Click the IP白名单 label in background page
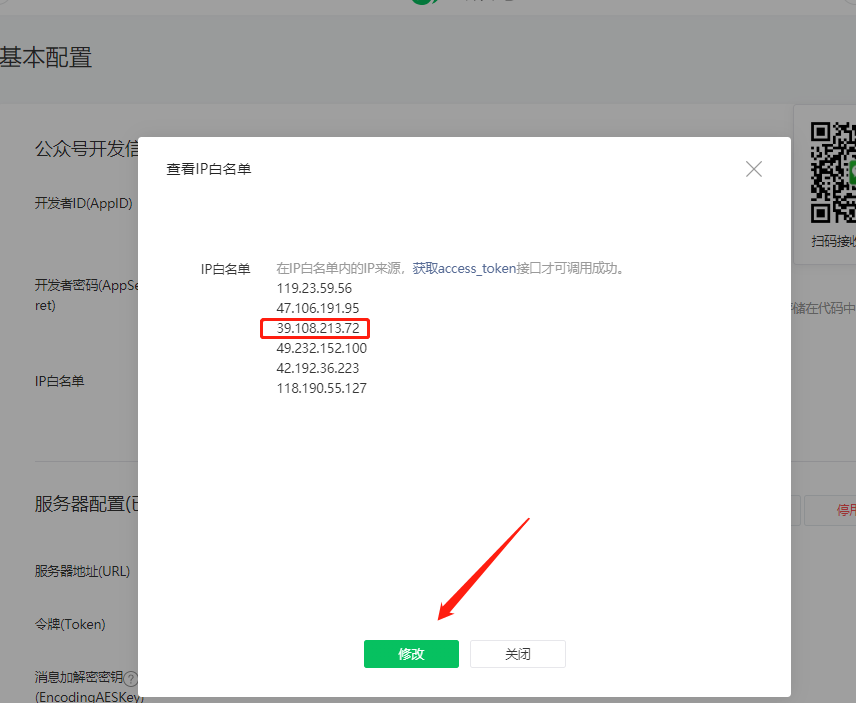The image size is (856, 703). 60,381
